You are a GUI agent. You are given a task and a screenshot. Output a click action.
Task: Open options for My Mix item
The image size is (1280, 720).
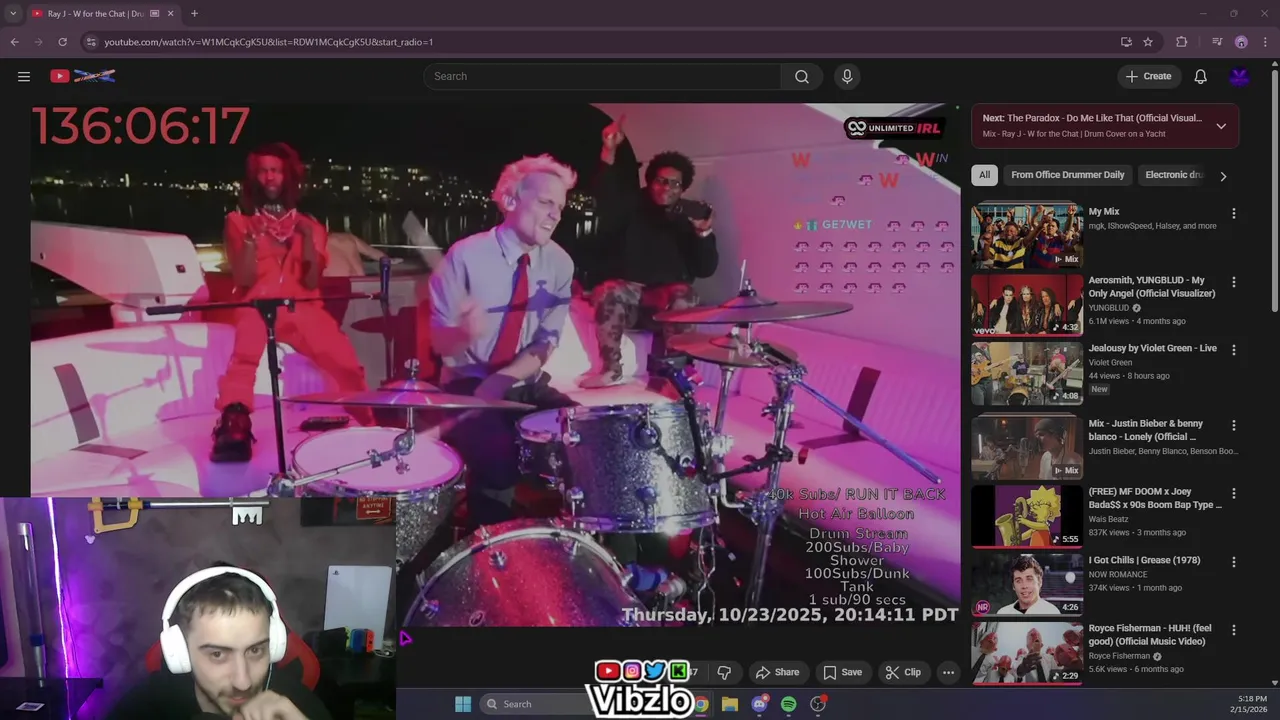[x=1233, y=213]
